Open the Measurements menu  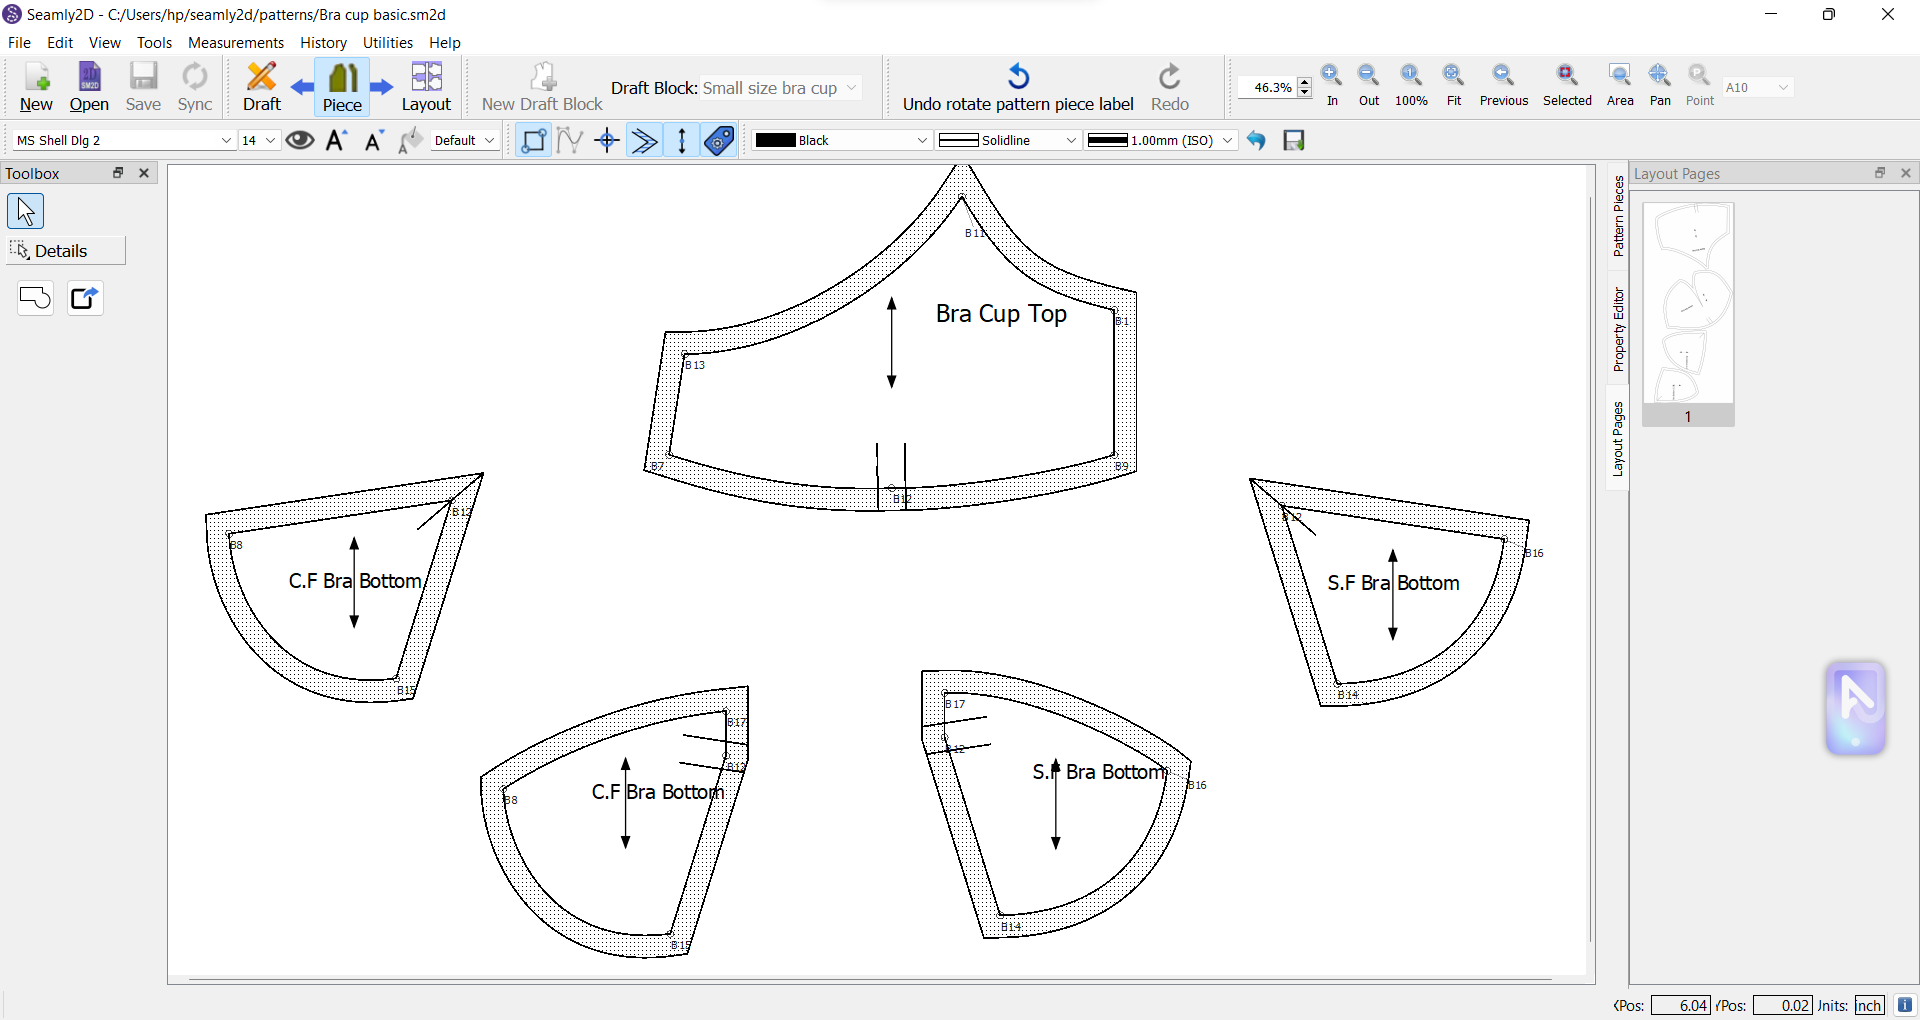coord(236,43)
